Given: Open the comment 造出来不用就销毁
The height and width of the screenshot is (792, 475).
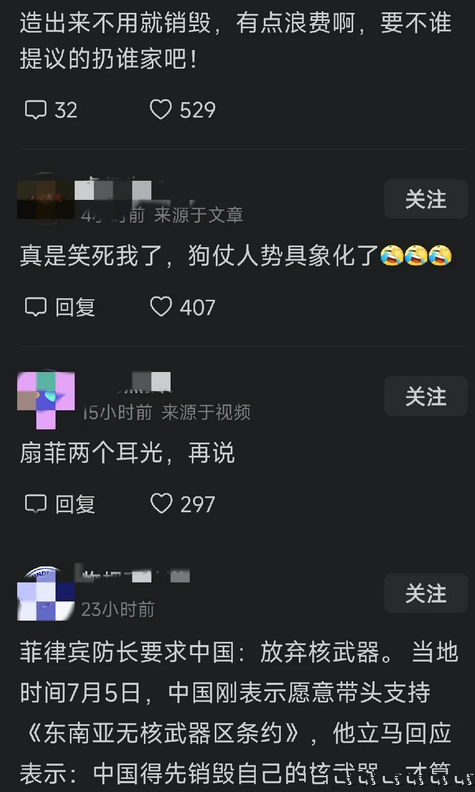Looking at the screenshot, I should pyautogui.click(x=235, y=42).
